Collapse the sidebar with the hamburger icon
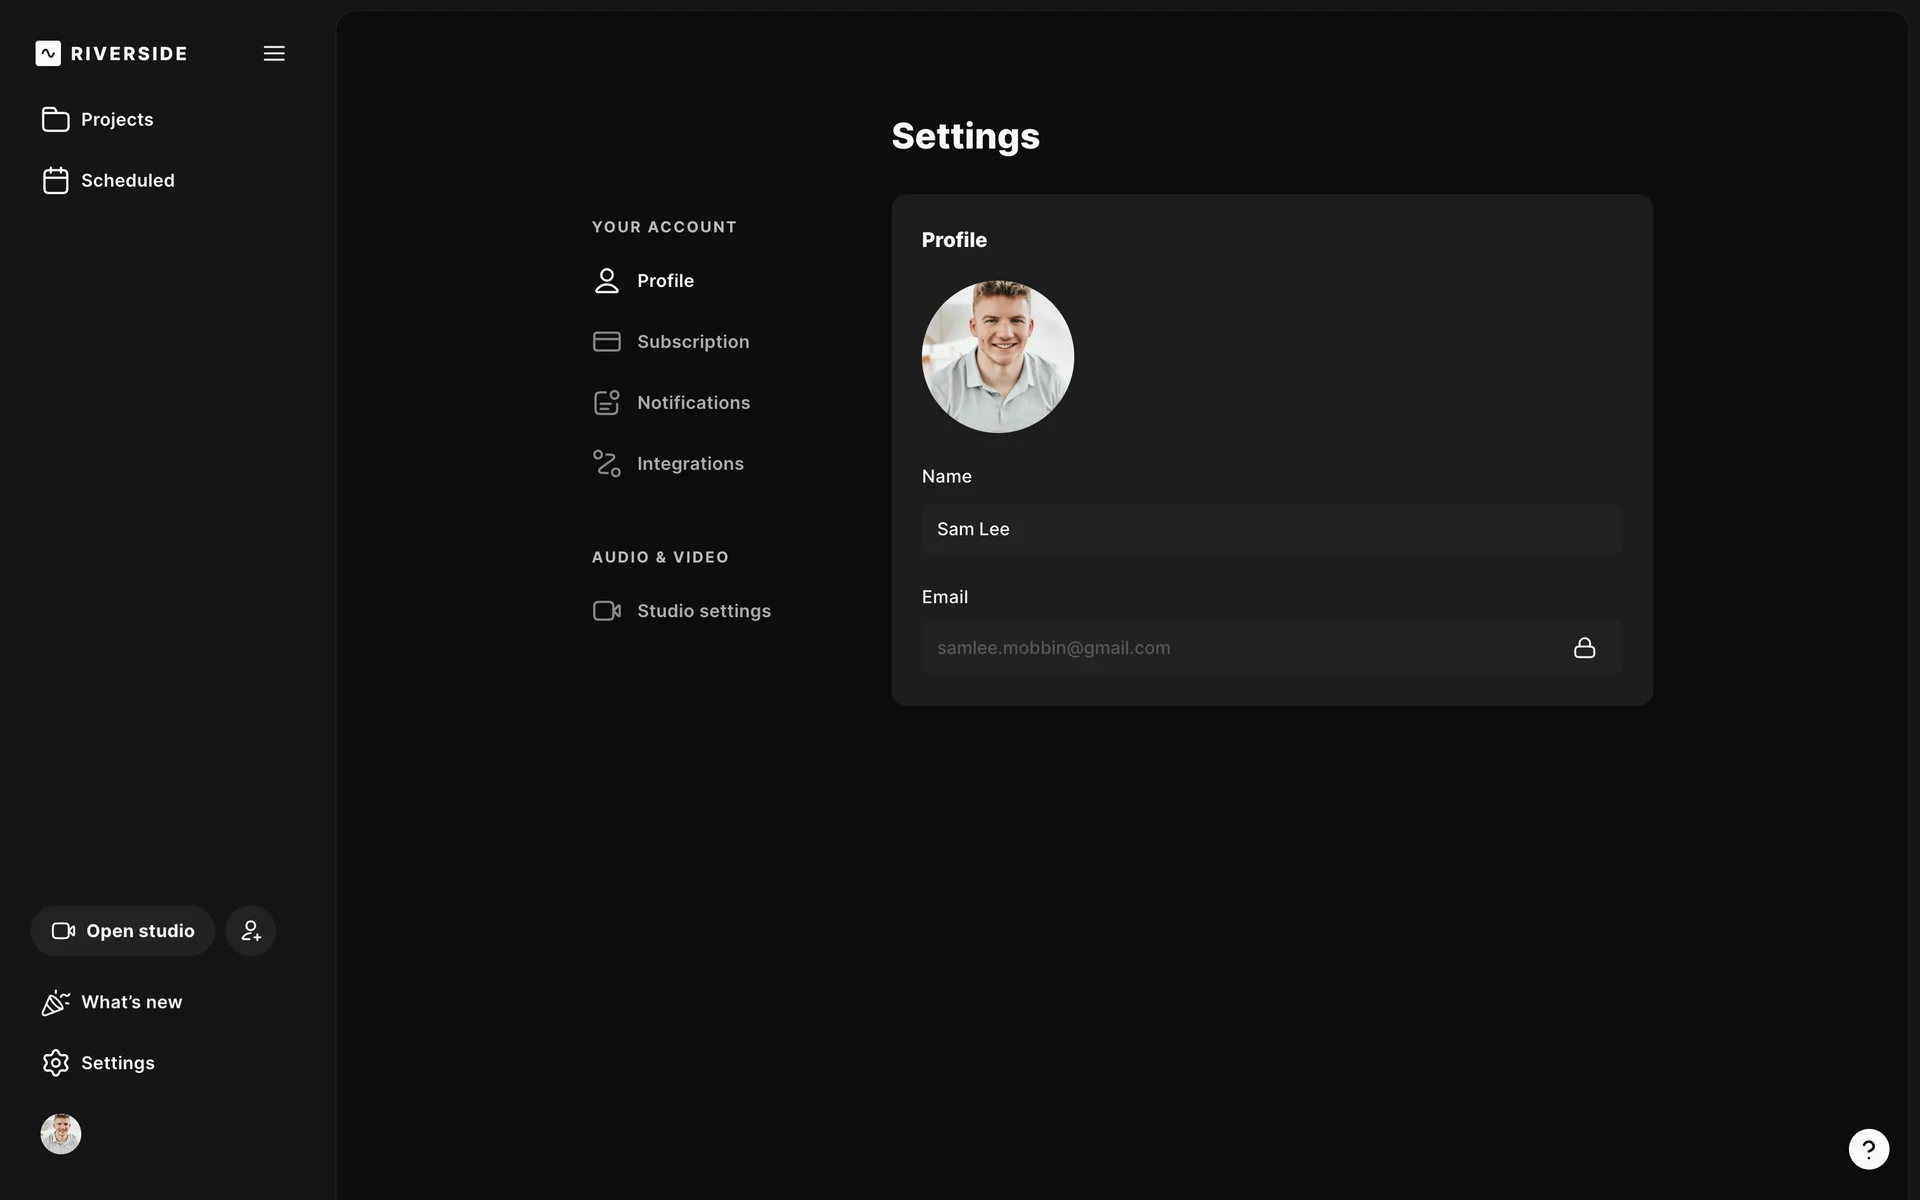The width and height of the screenshot is (1920, 1200). click(x=274, y=53)
